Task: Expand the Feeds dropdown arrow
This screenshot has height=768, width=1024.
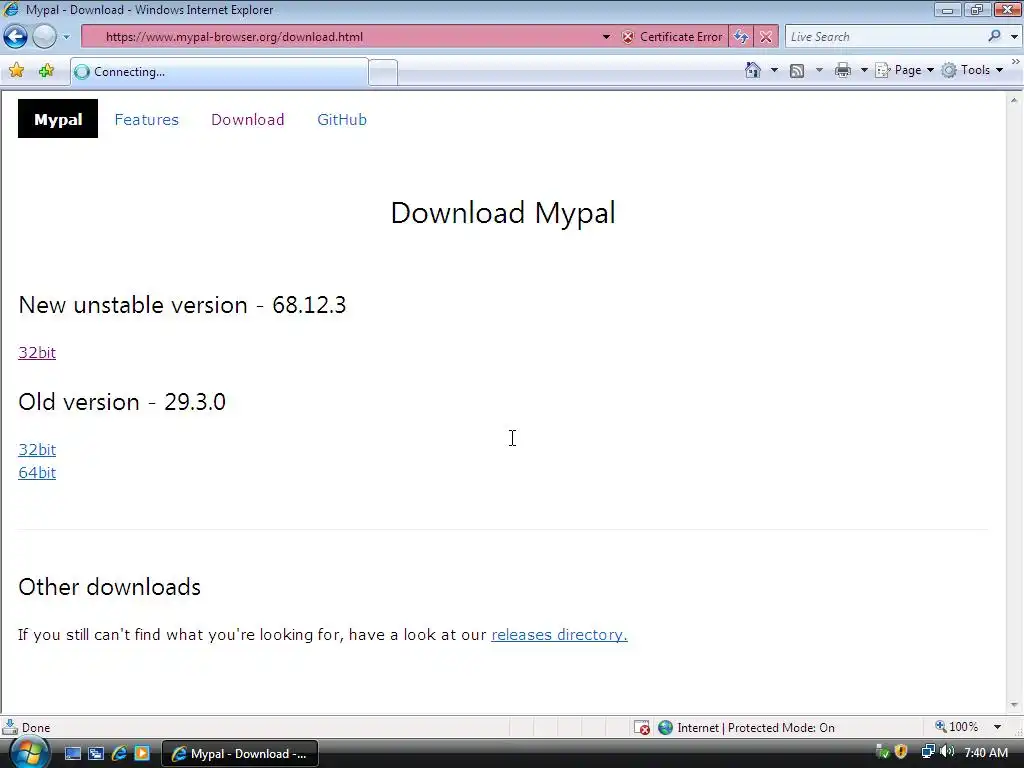Action: coord(819,70)
